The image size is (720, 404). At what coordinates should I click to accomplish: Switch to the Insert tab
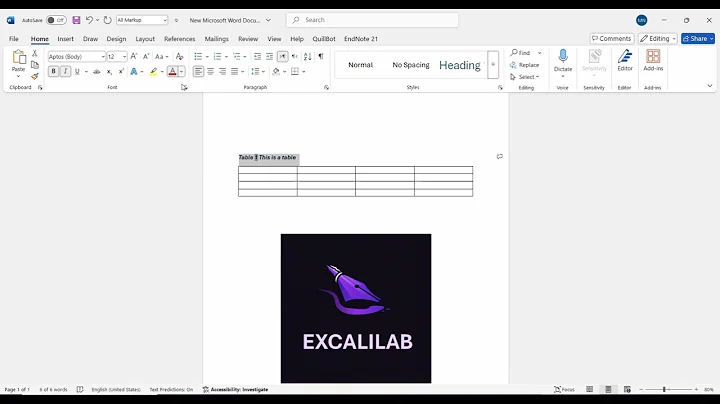coord(66,39)
